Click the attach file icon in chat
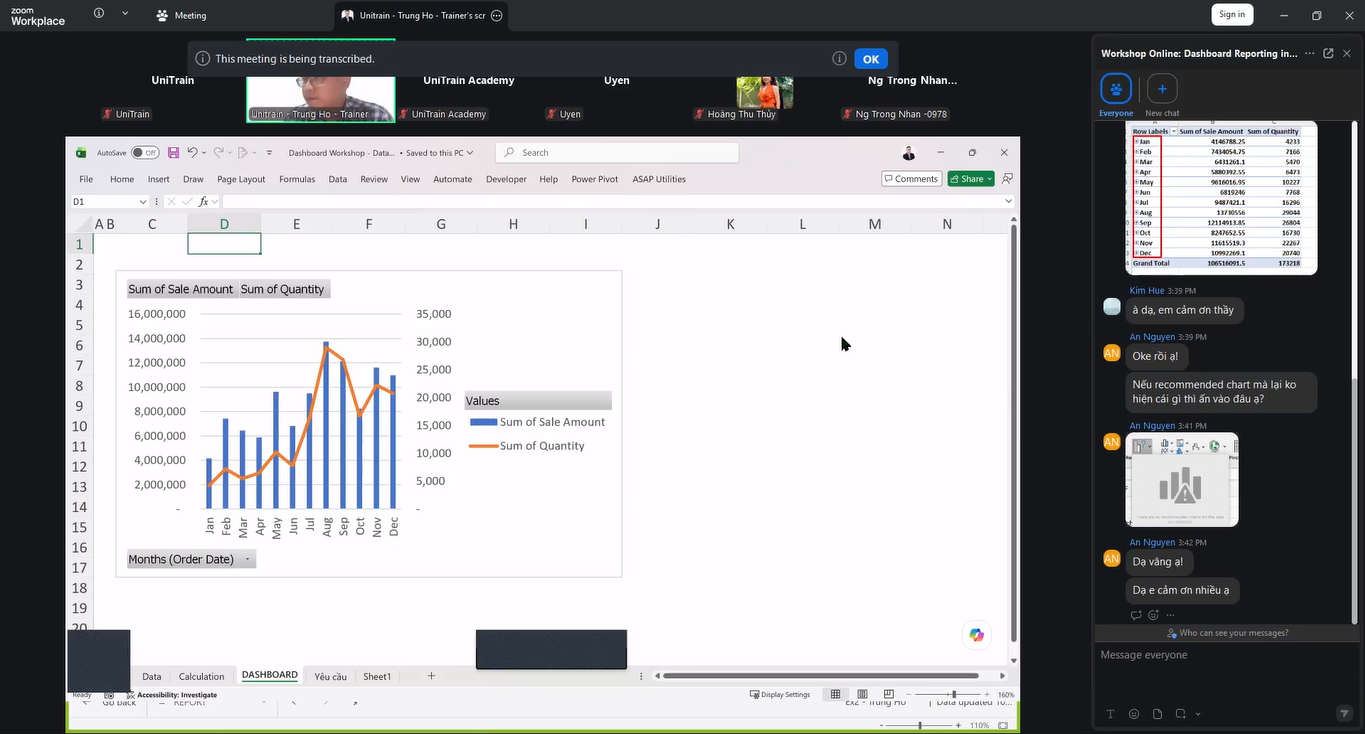1365x734 pixels. pyautogui.click(x=1157, y=714)
